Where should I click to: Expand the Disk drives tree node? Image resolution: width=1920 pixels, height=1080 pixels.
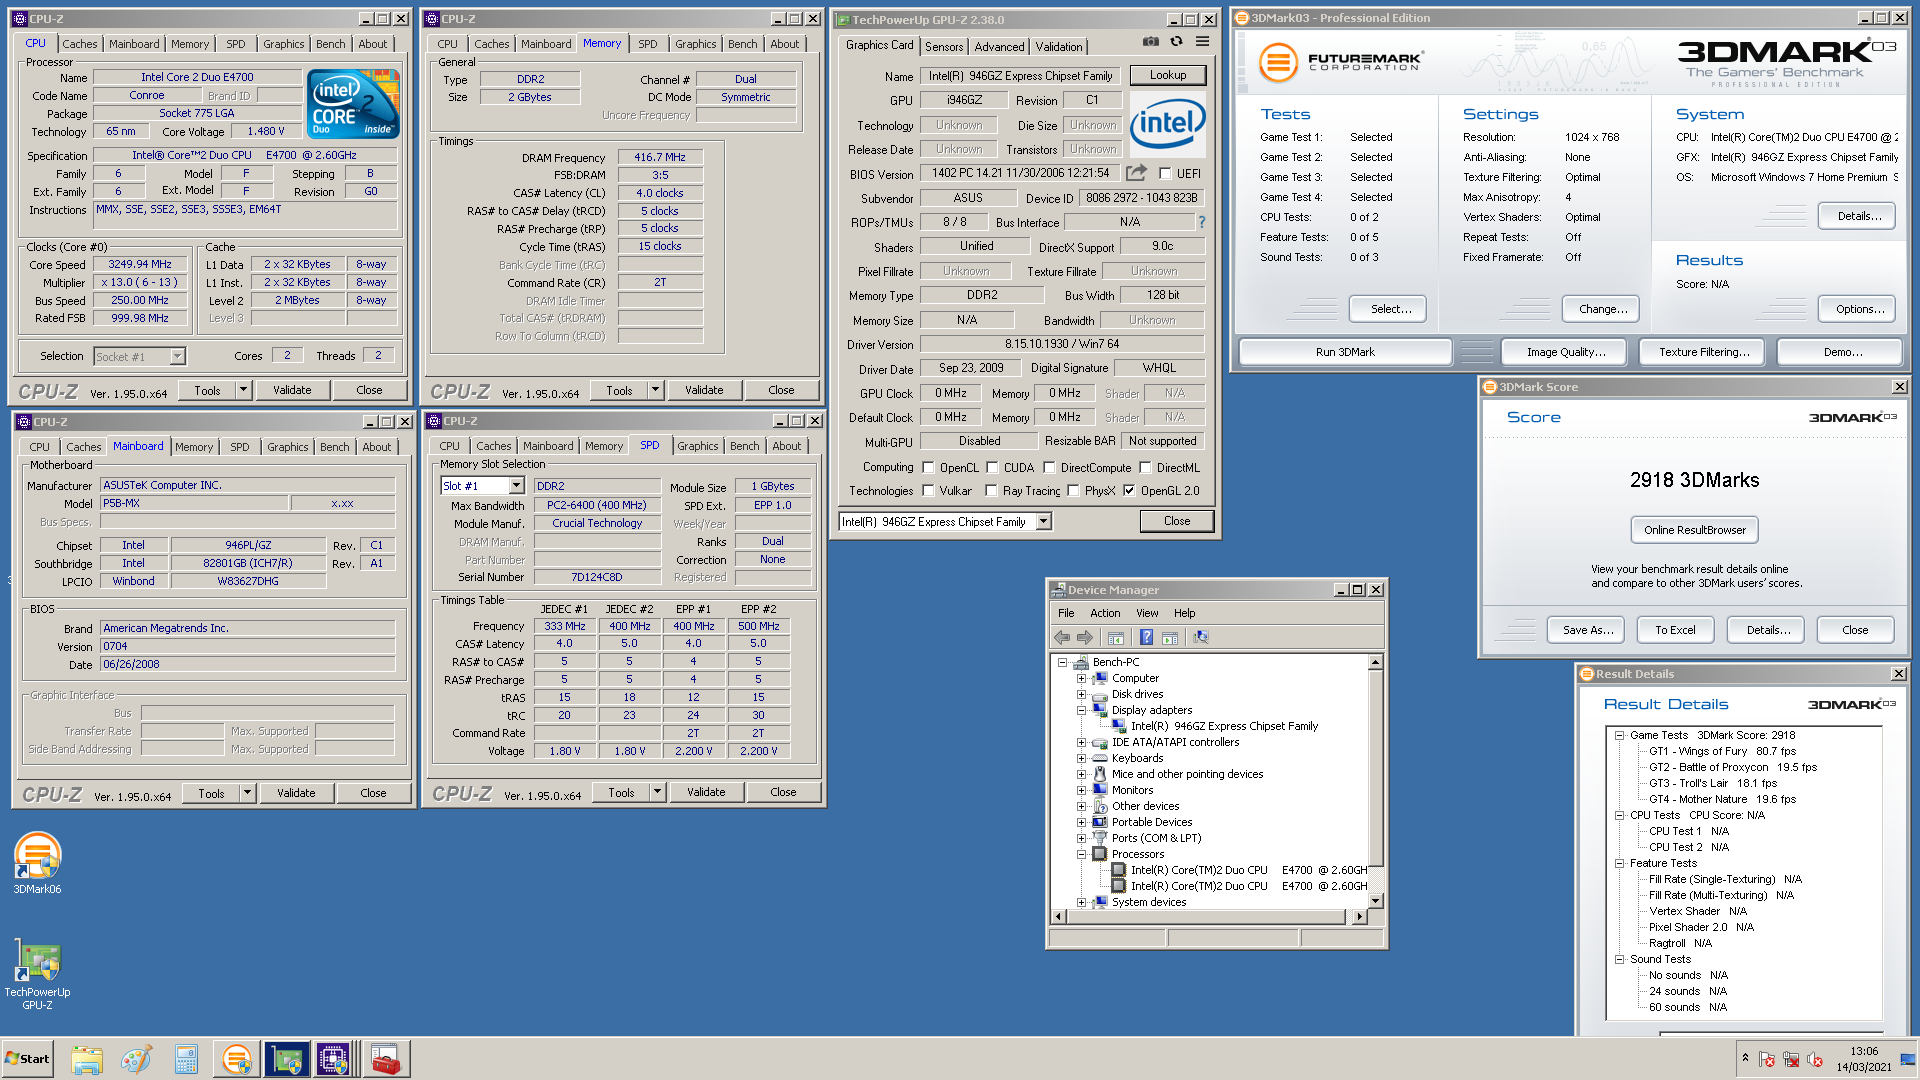pyautogui.click(x=1081, y=694)
